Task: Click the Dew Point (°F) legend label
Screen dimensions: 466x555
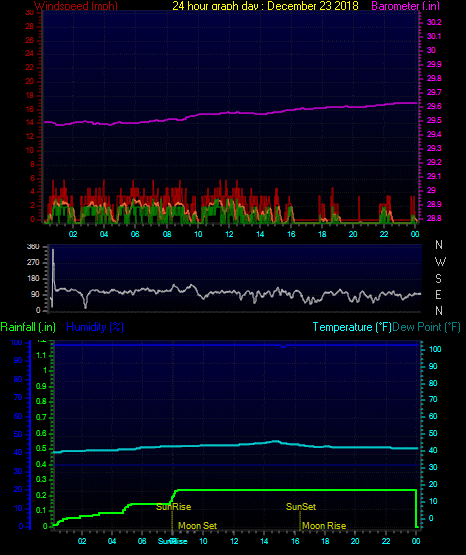Action: click(426, 327)
